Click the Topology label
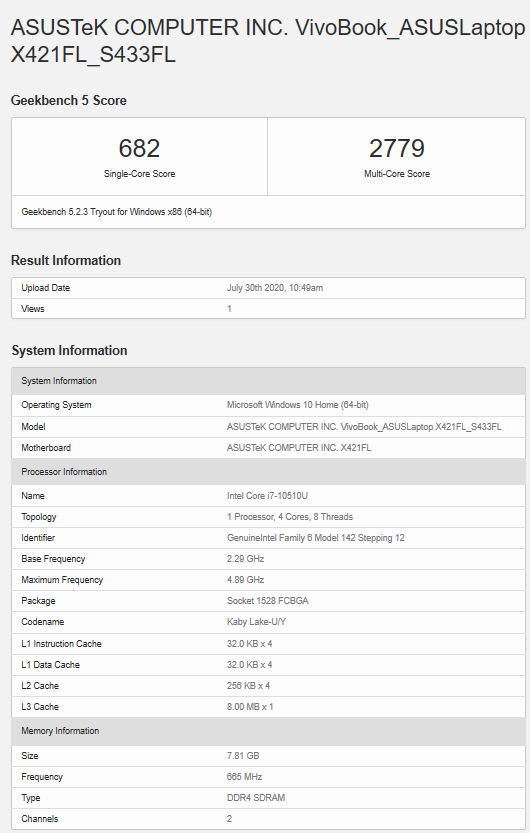The image size is (530, 833). [x=39, y=517]
